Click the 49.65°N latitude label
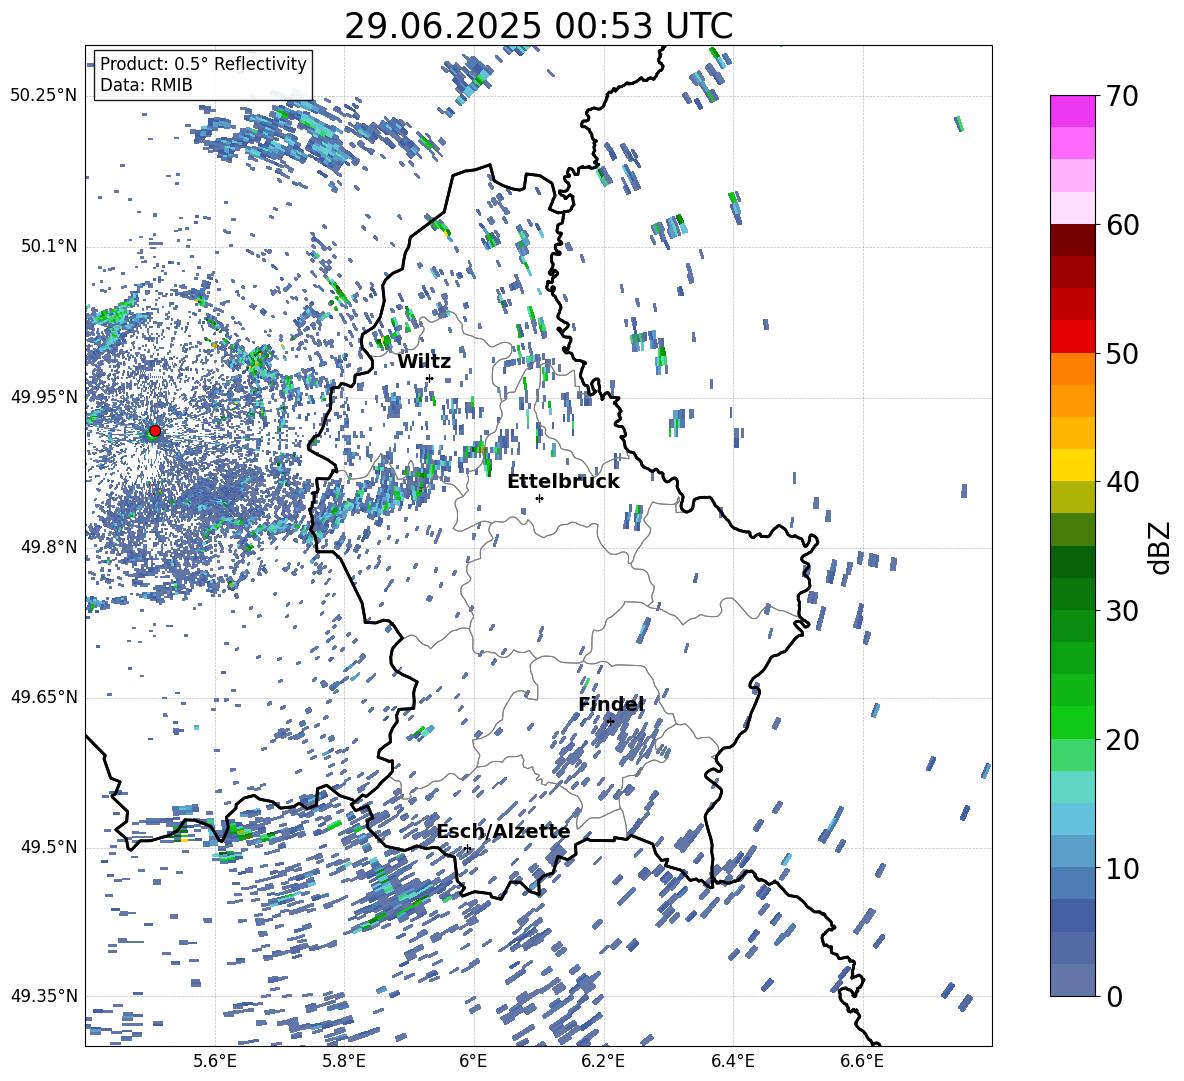This screenshot has height=1081, width=1184. [x=44, y=697]
